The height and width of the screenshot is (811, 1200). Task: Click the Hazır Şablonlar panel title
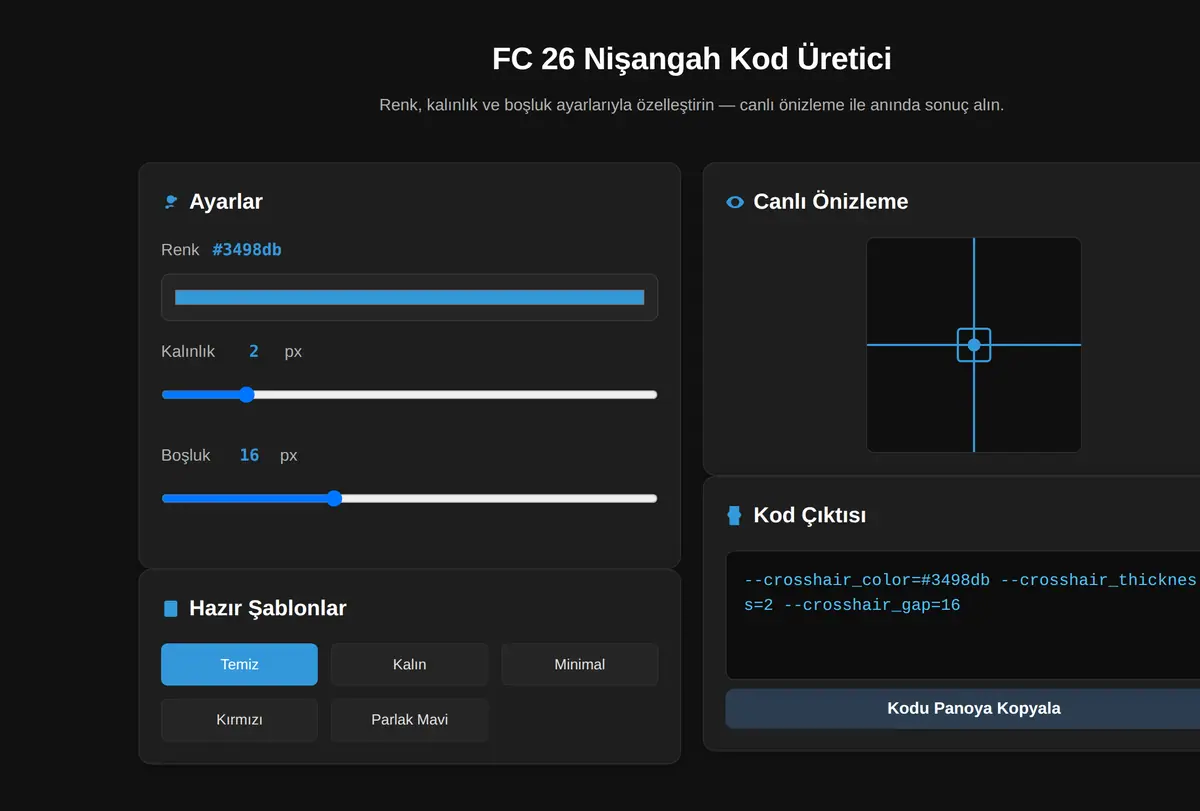coord(268,608)
